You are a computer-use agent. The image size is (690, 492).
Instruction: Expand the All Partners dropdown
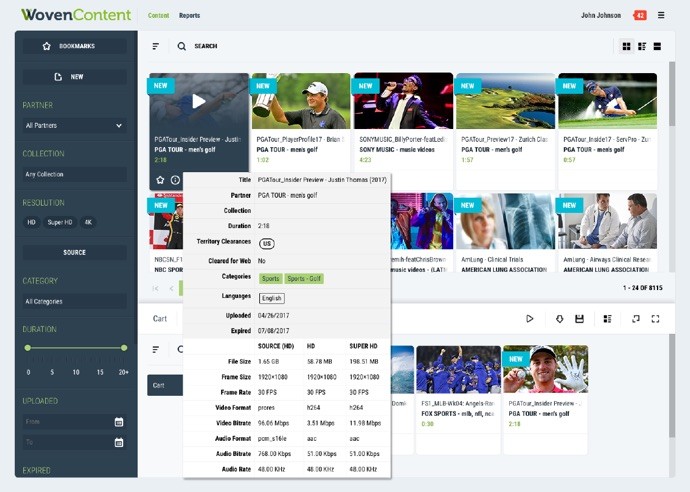point(74,126)
